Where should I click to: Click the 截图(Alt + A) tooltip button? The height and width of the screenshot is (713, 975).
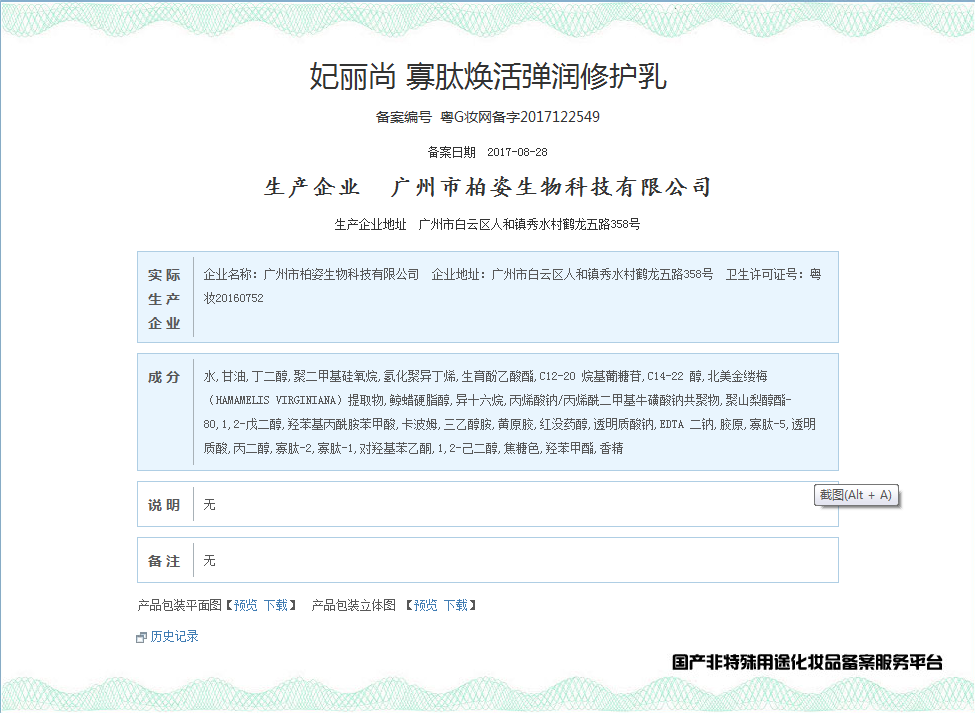856,495
